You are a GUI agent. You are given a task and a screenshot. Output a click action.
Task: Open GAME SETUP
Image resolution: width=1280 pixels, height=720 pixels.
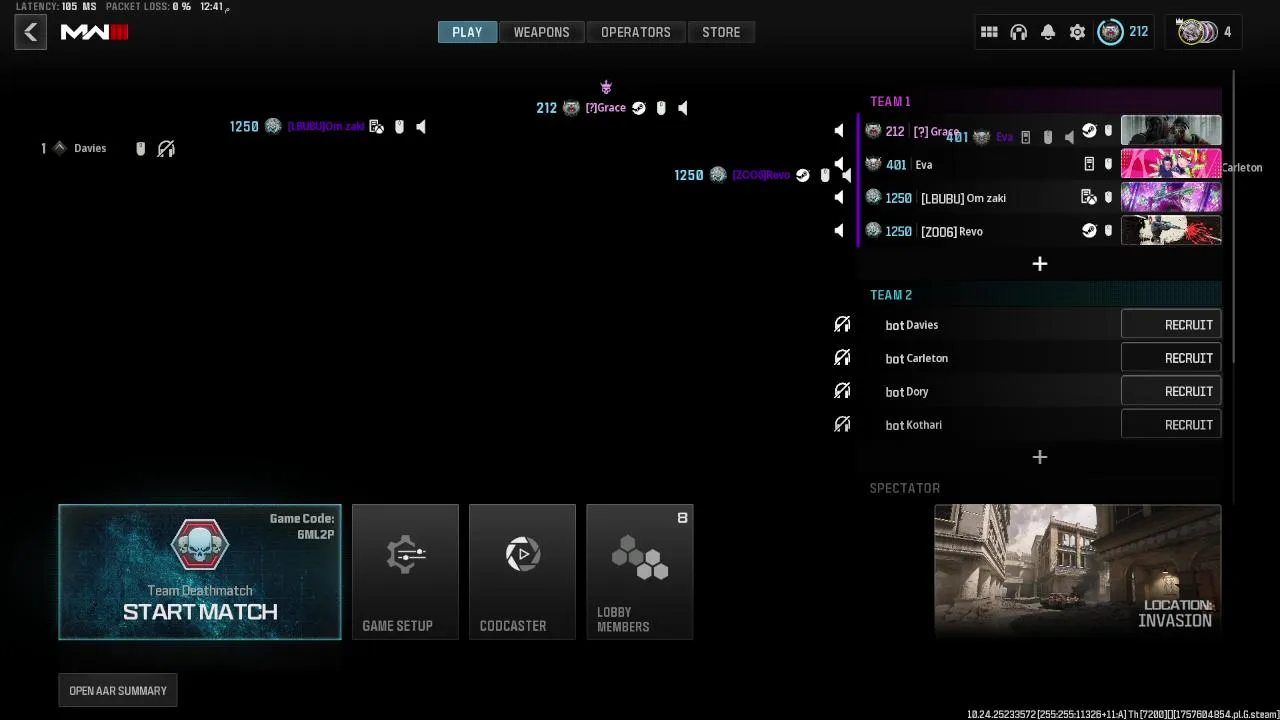(x=405, y=572)
